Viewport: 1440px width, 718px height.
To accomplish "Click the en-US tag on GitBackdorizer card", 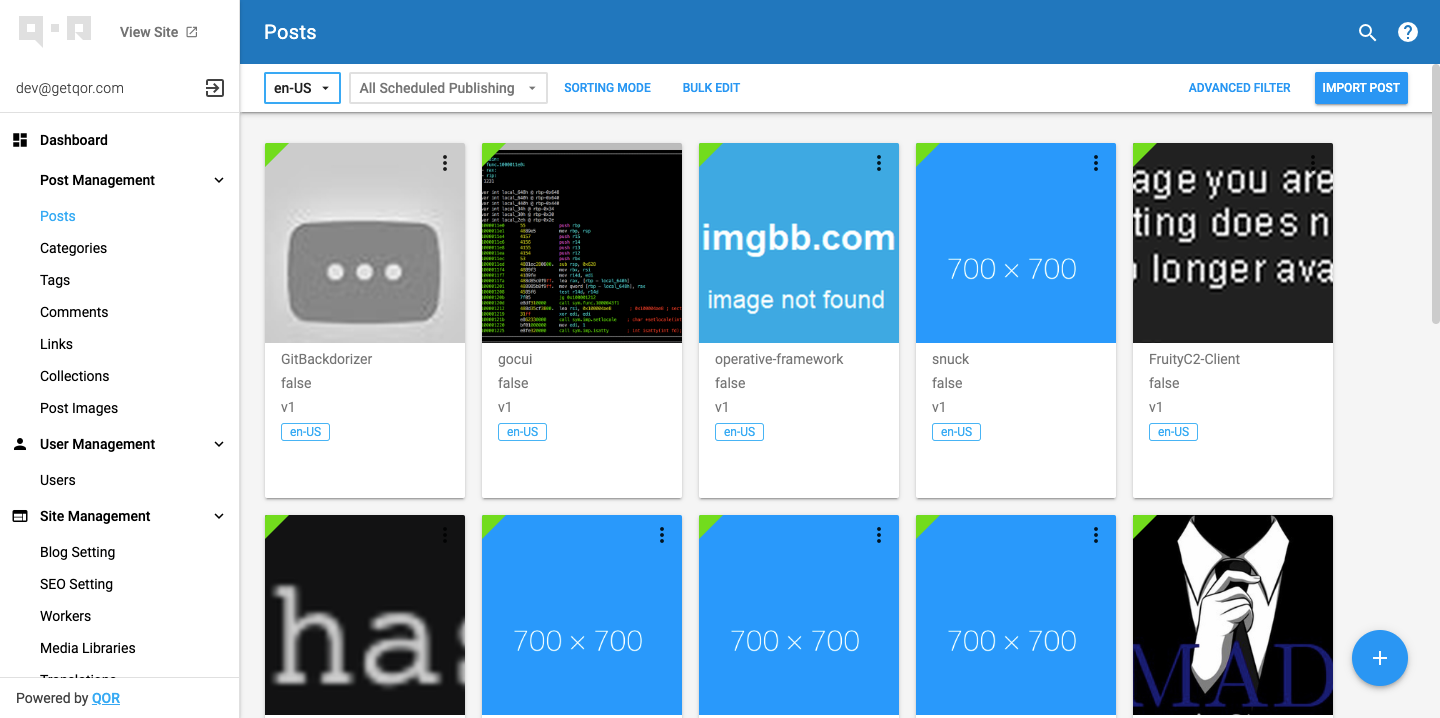I will tap(305, 432).
